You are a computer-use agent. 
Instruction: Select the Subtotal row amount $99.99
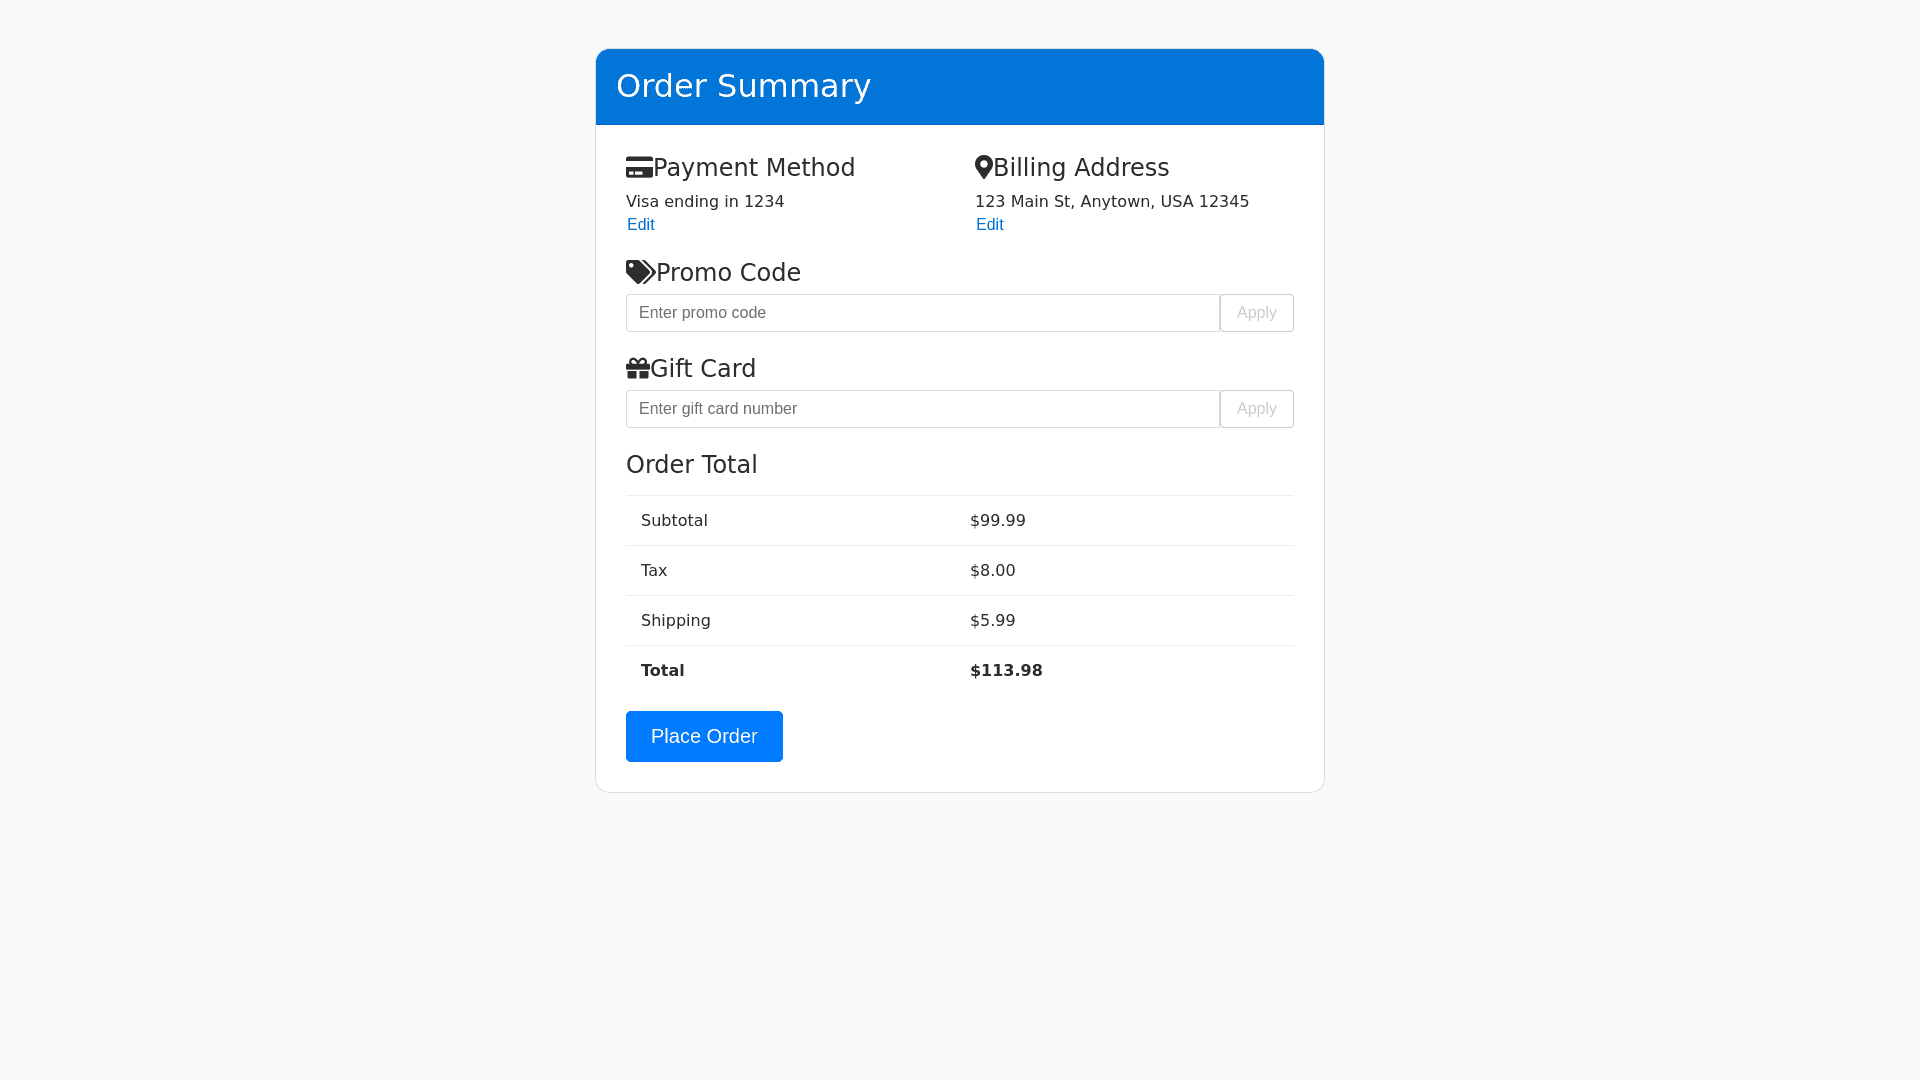[998, 520]
